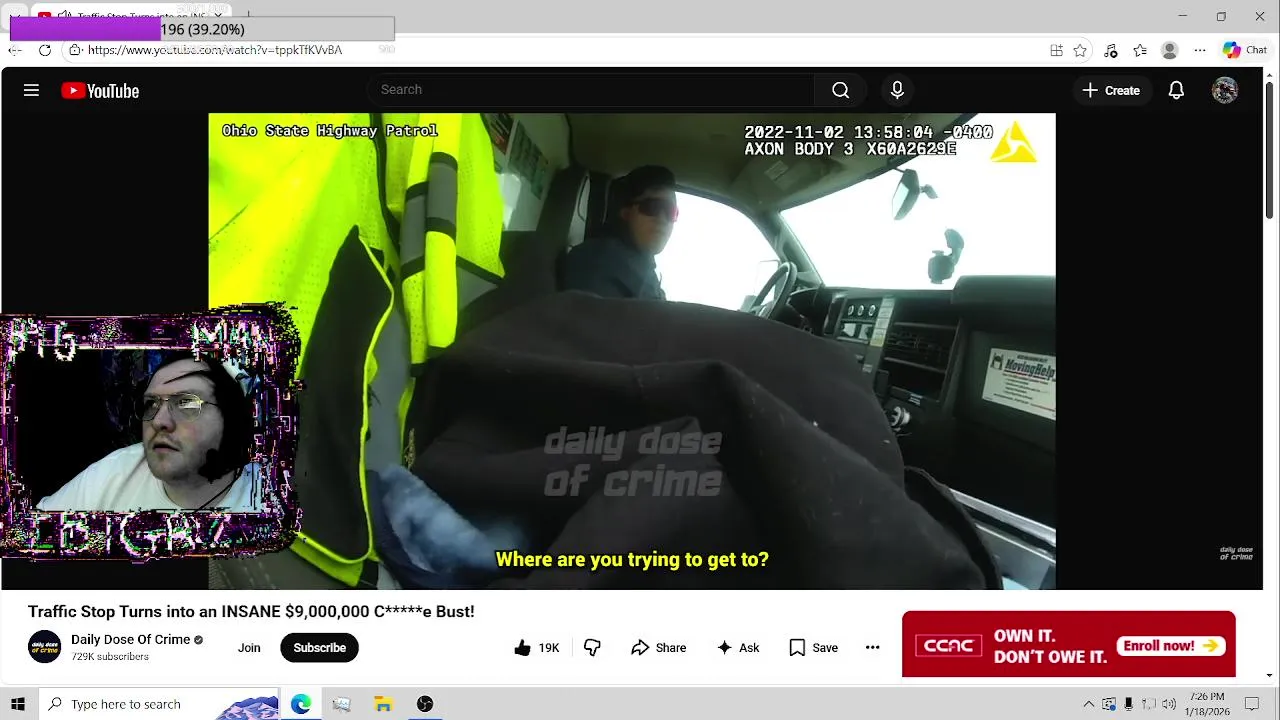1280x720 pixels.
Task: Open the Edge browser profile icon
Action: point(1169,50)
